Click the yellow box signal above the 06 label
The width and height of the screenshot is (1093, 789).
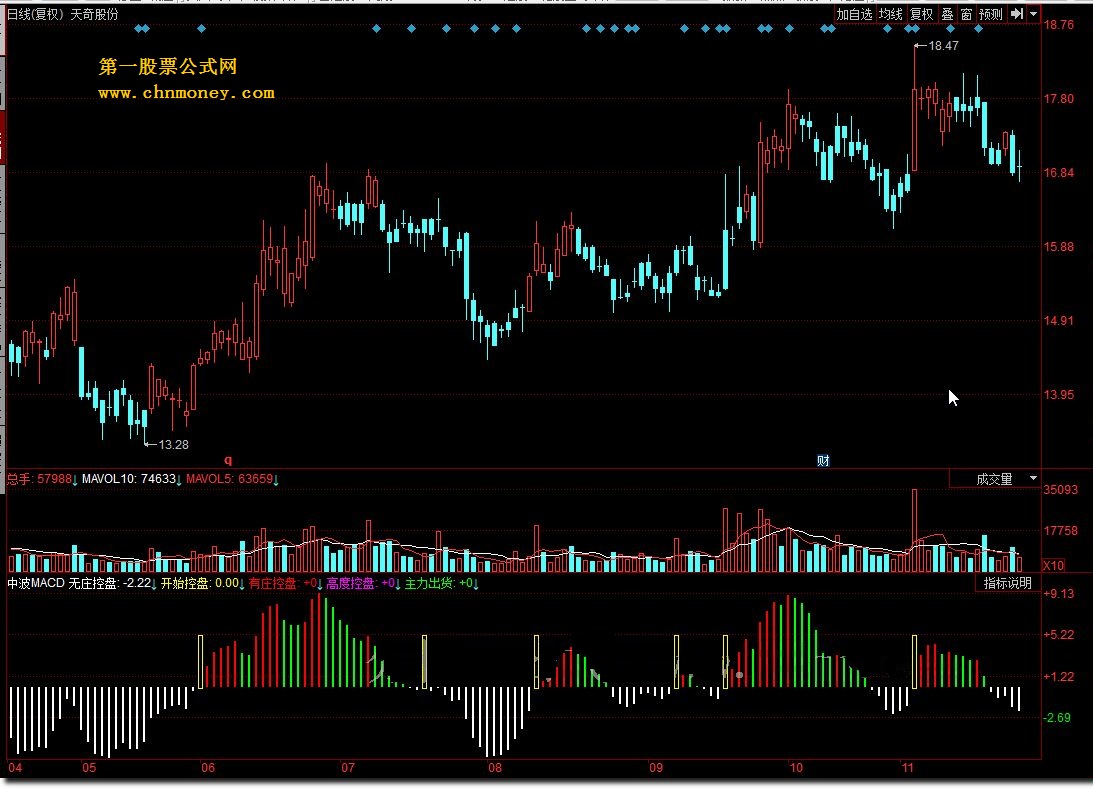[x=201, y=661]
